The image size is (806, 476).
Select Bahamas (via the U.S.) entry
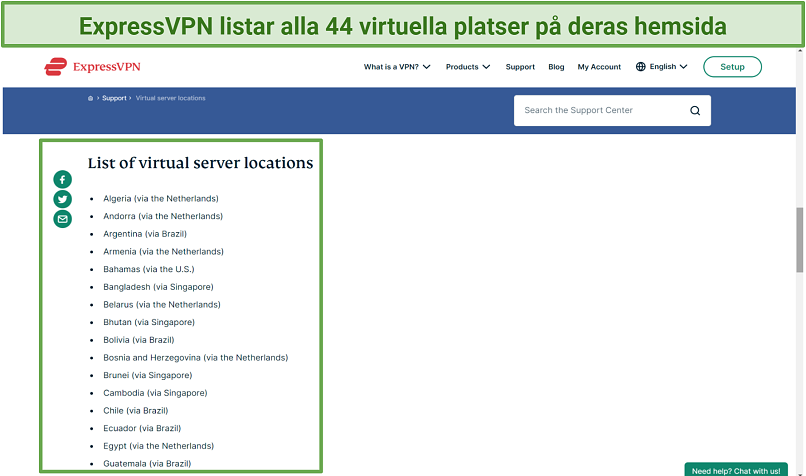149,269
